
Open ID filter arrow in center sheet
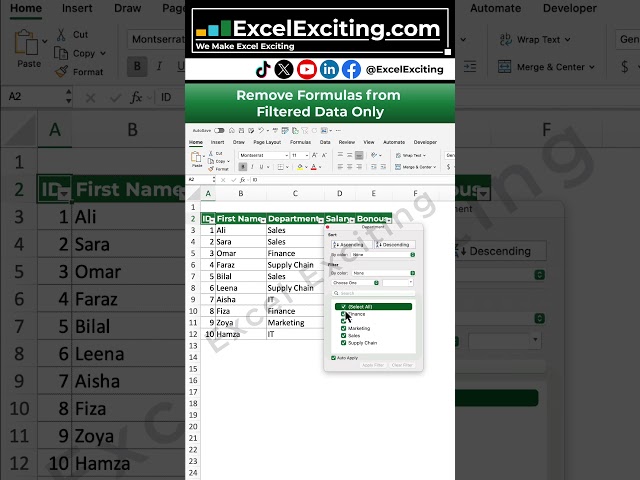tap(212, 220)
